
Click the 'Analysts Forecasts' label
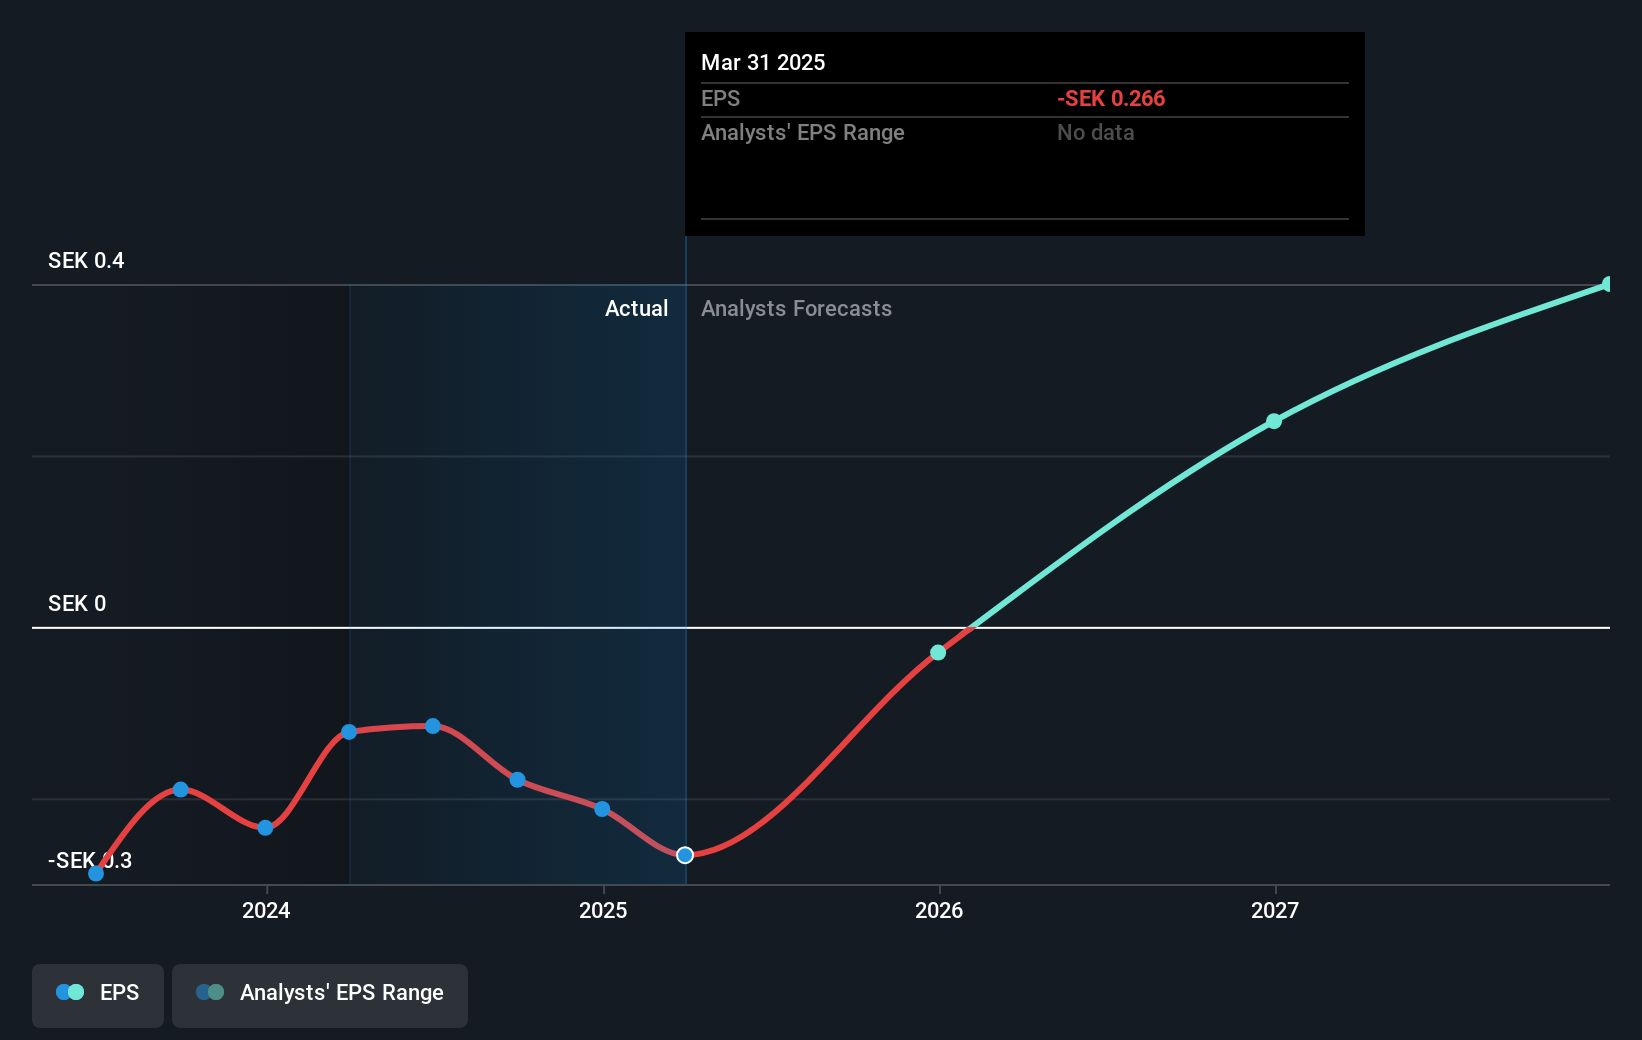[x=796, y=309]
